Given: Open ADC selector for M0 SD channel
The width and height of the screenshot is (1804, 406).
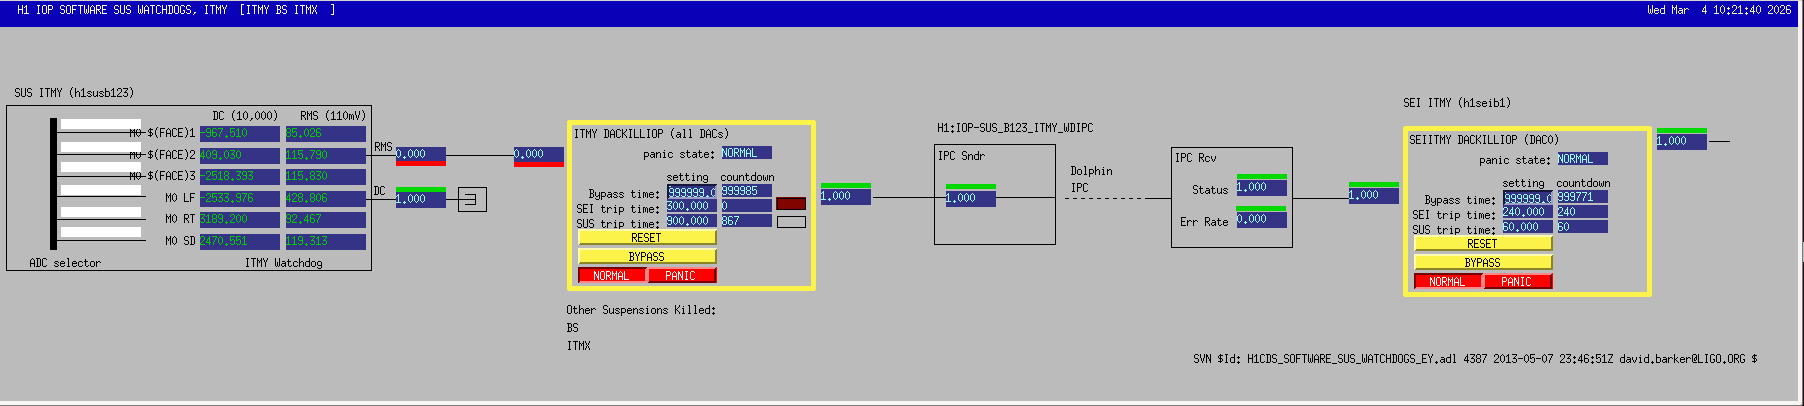Looking at the screenshot, I should [100, 233].
